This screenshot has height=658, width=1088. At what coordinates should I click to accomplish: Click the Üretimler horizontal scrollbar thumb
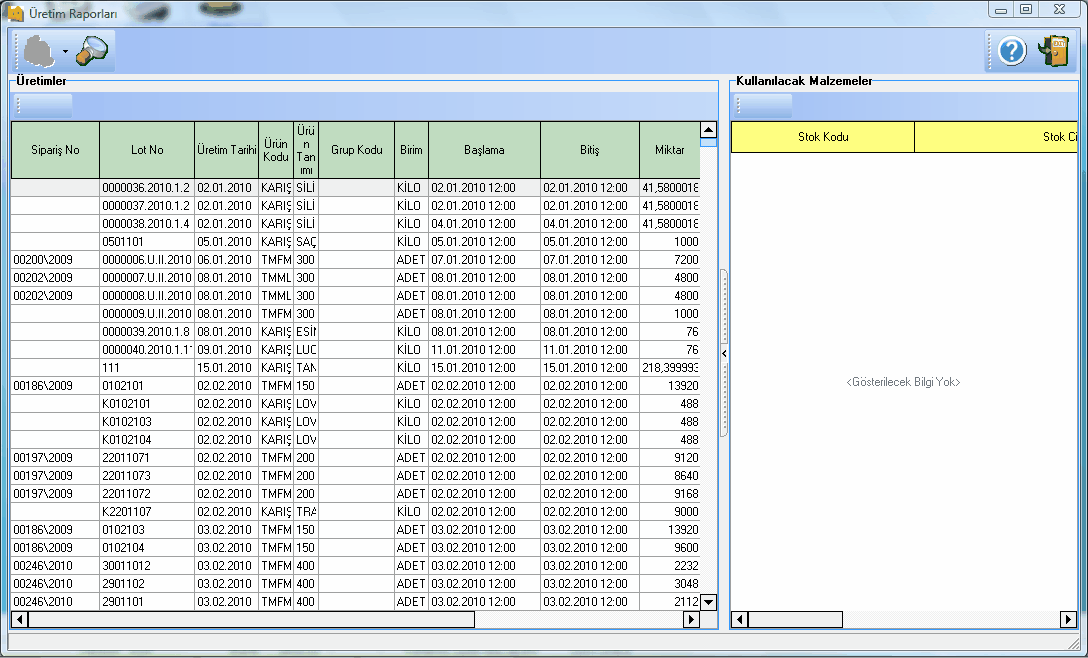coord(251,619)
